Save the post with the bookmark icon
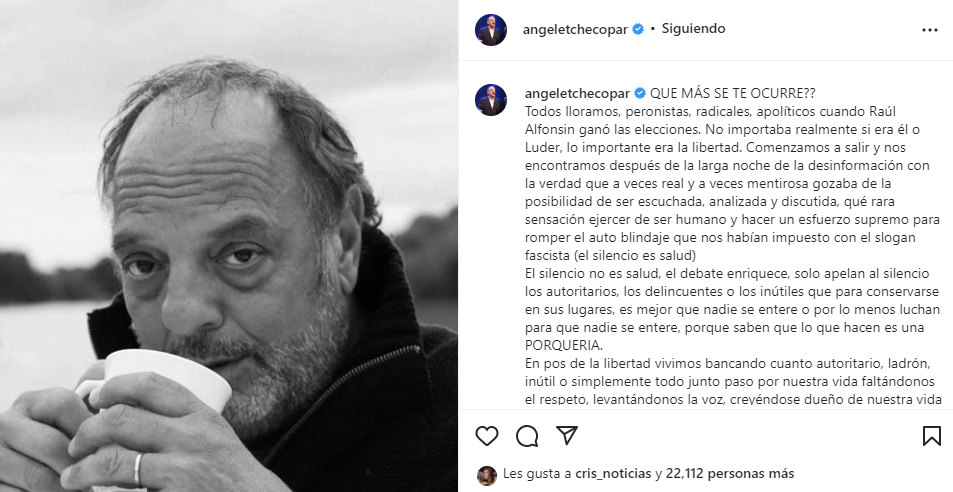 tap(932, 436)
